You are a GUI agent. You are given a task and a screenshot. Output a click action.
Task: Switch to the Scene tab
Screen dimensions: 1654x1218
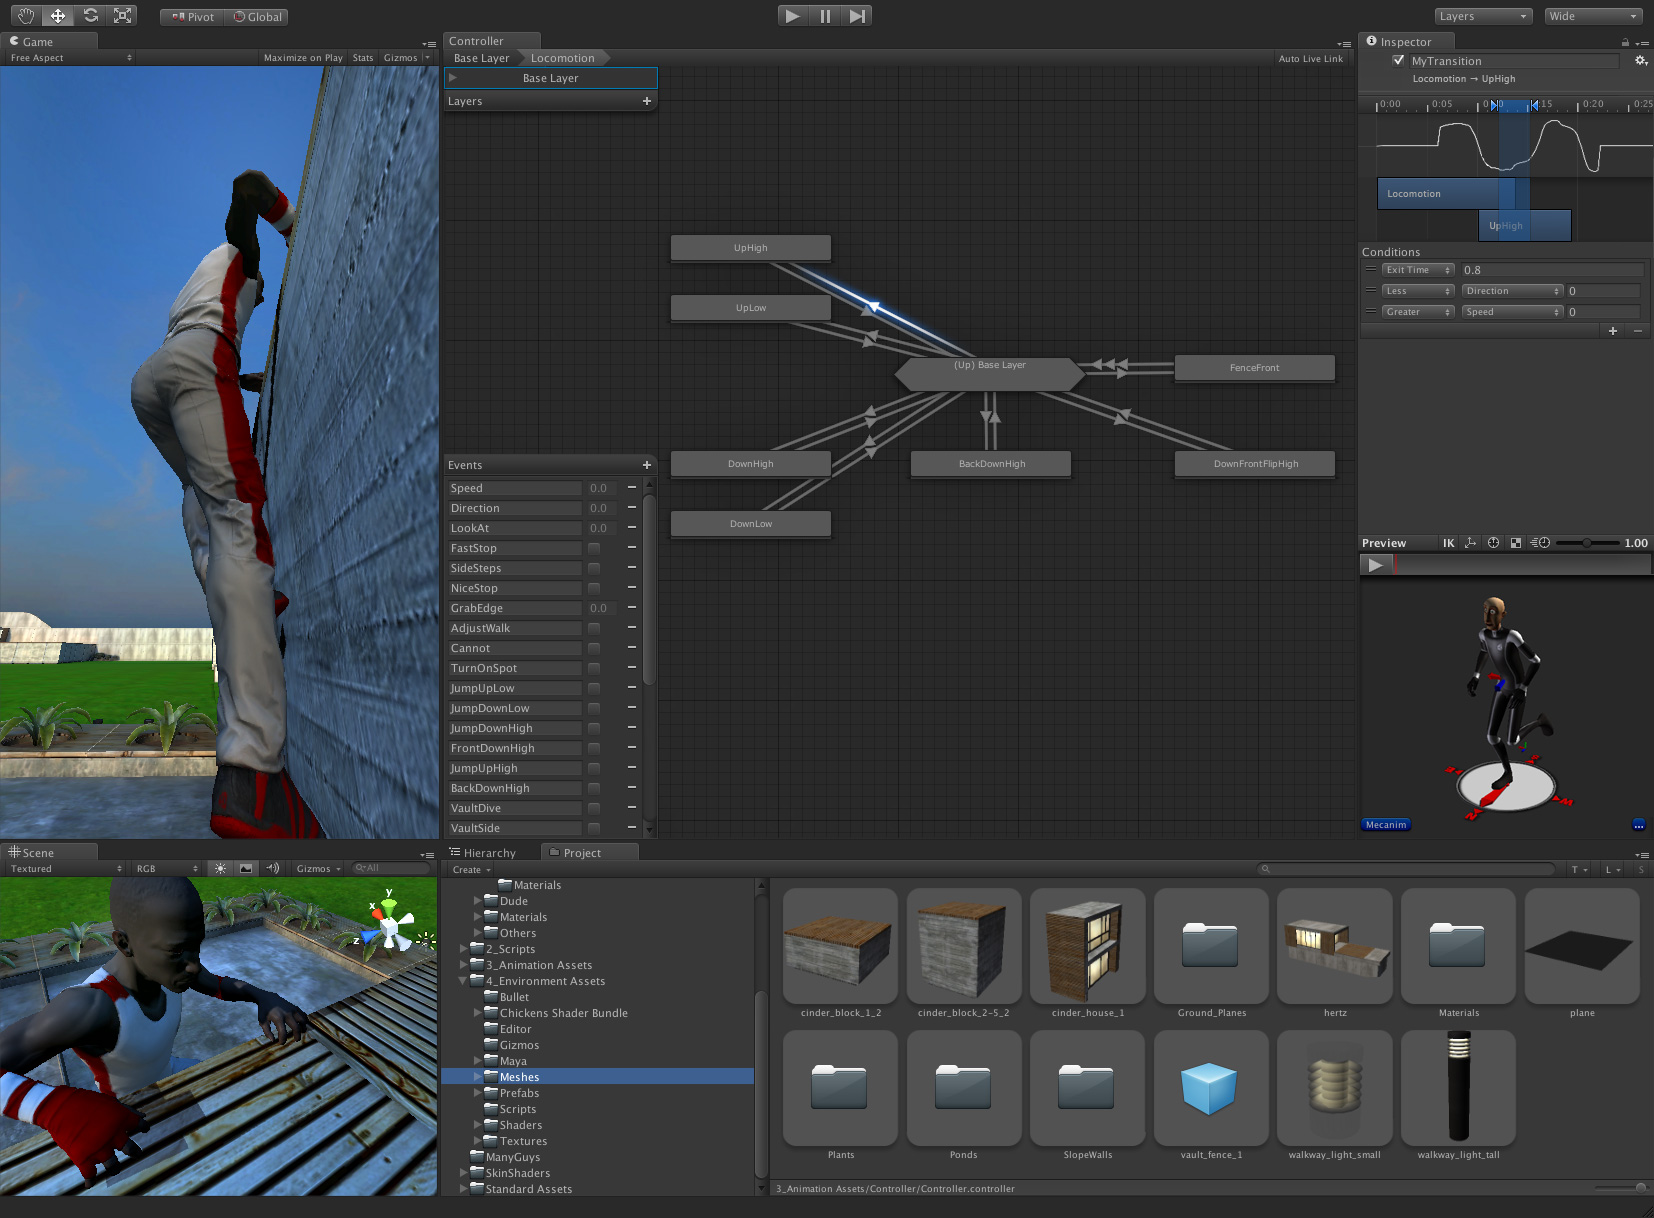[x=40, y=852]
